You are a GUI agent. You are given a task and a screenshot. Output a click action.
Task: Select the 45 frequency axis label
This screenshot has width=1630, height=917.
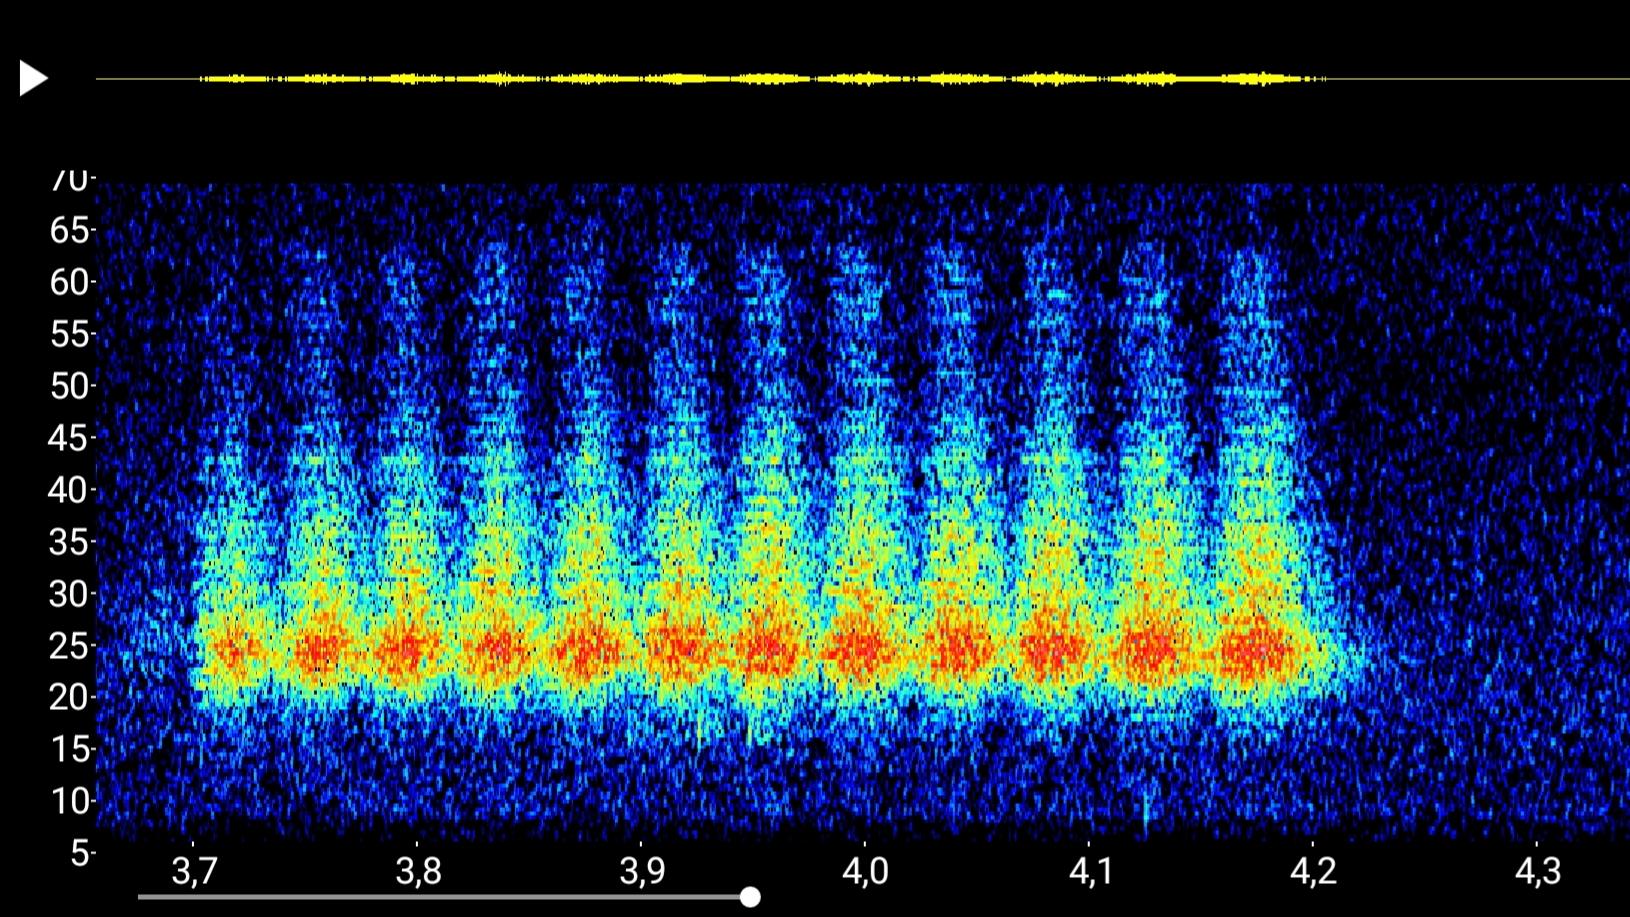[69, 438]
